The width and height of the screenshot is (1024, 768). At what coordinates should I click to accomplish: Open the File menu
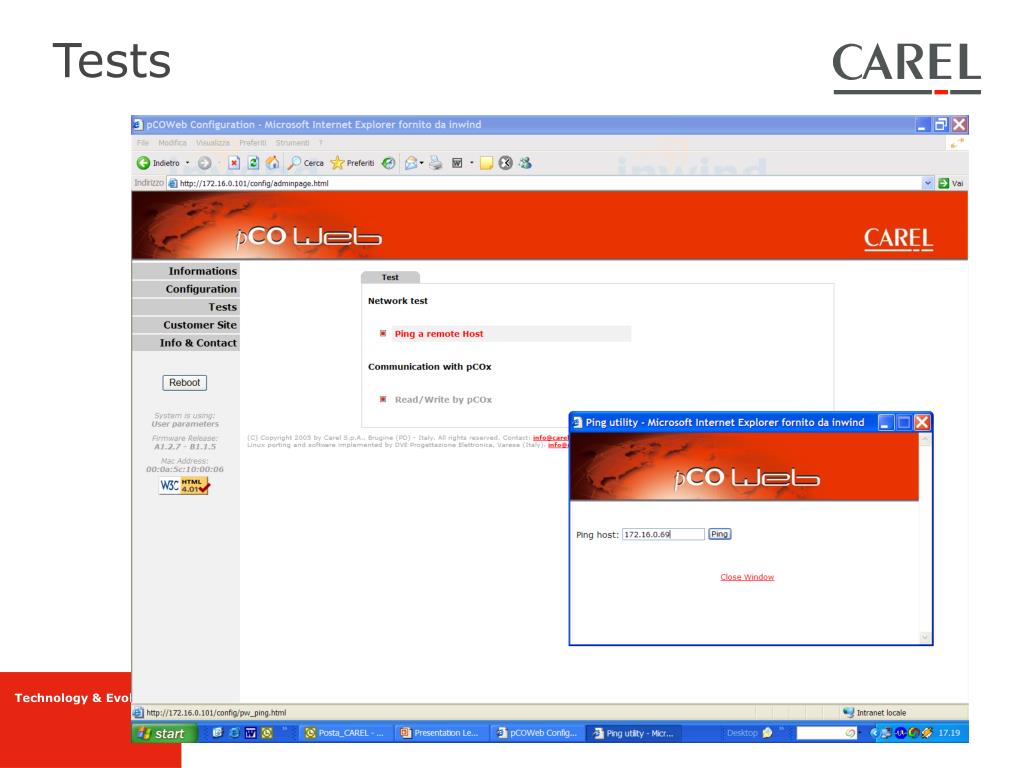(x=143, y=143)
